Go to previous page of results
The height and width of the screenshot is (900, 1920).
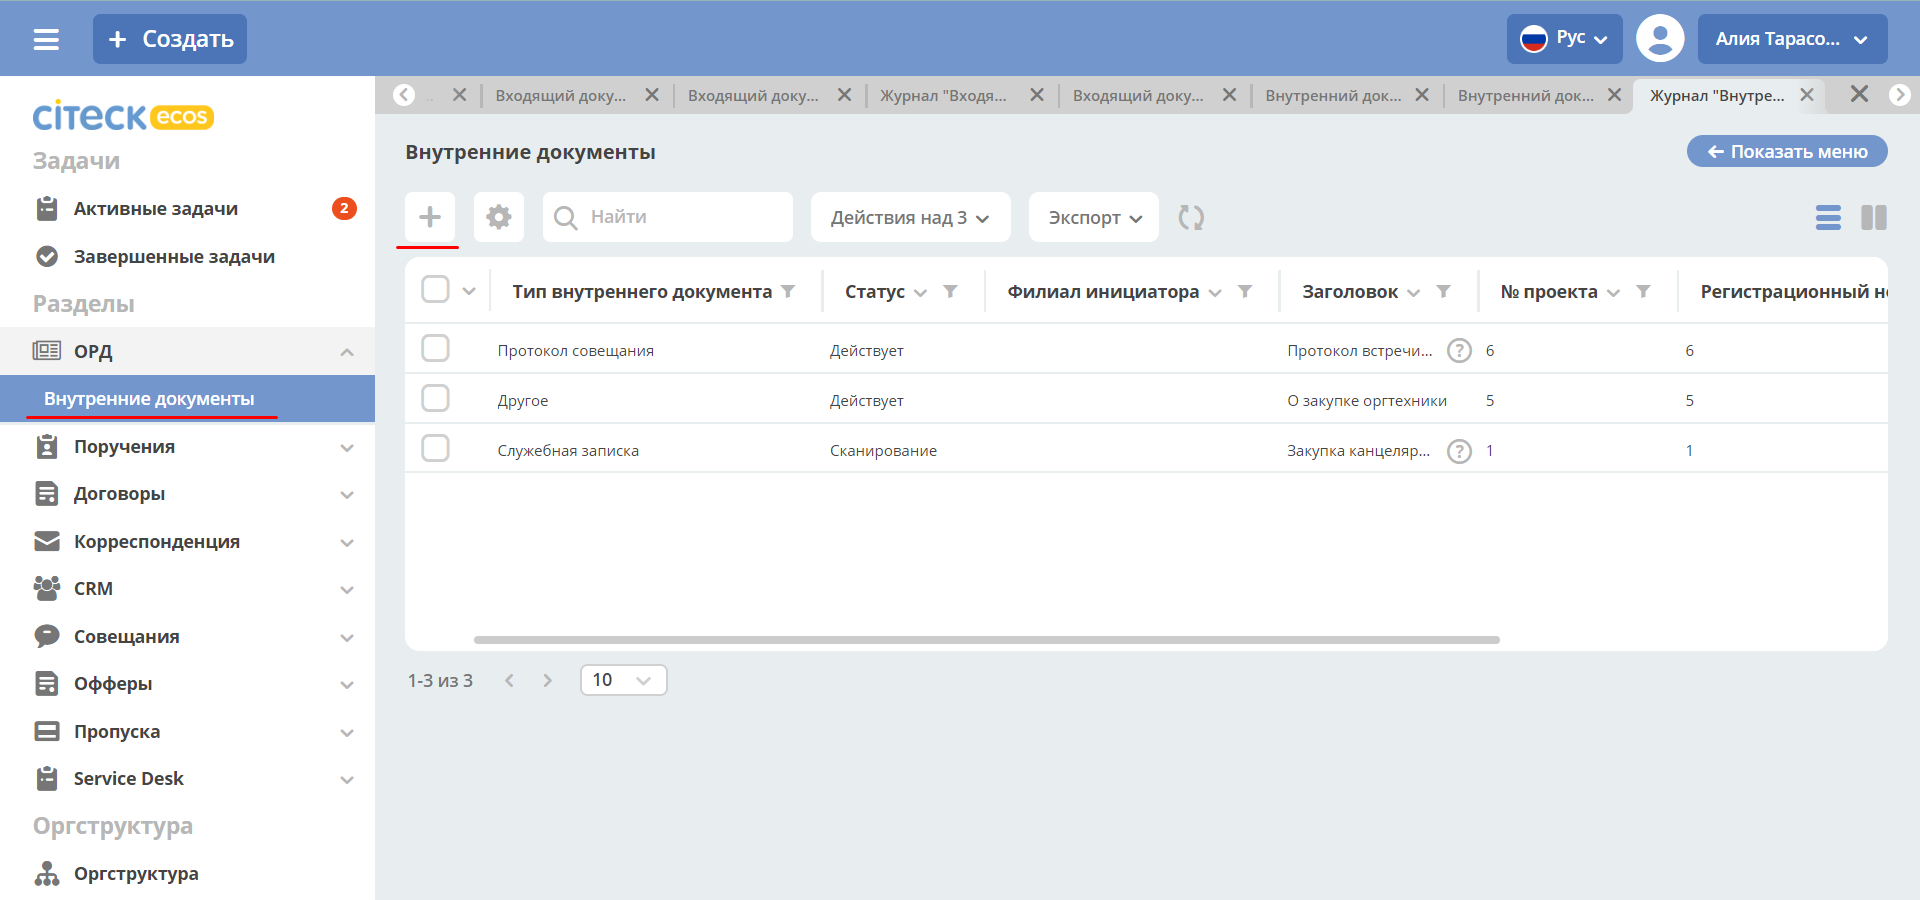[509, 680]
